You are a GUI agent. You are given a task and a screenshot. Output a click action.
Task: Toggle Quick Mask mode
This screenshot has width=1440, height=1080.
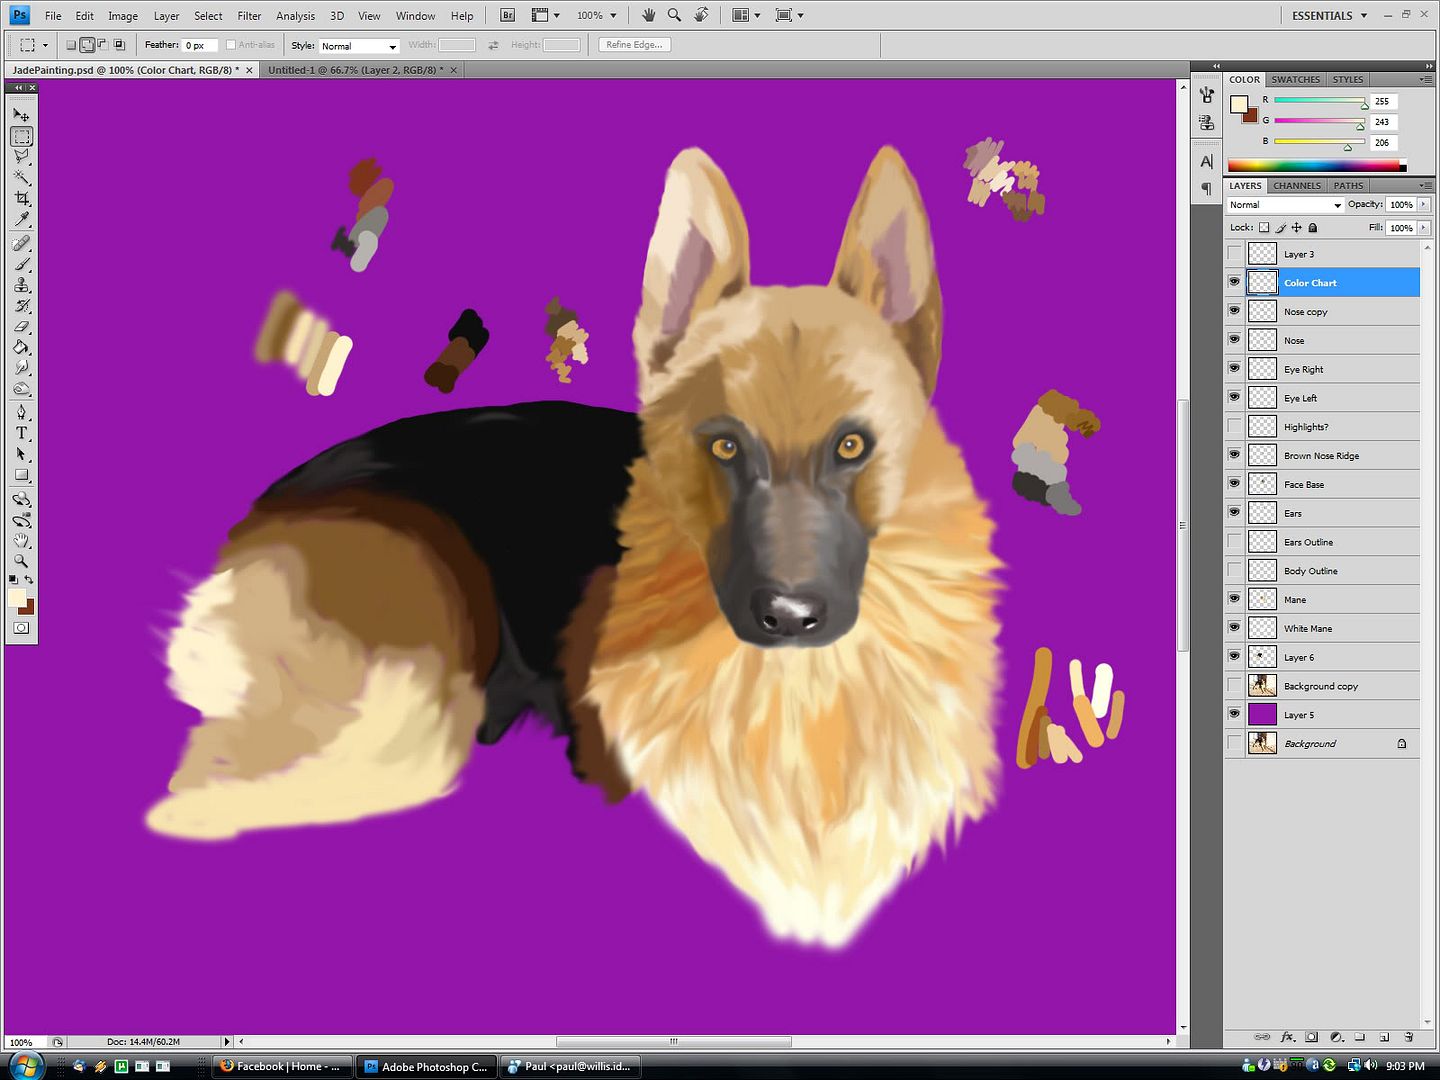point(21,628)
